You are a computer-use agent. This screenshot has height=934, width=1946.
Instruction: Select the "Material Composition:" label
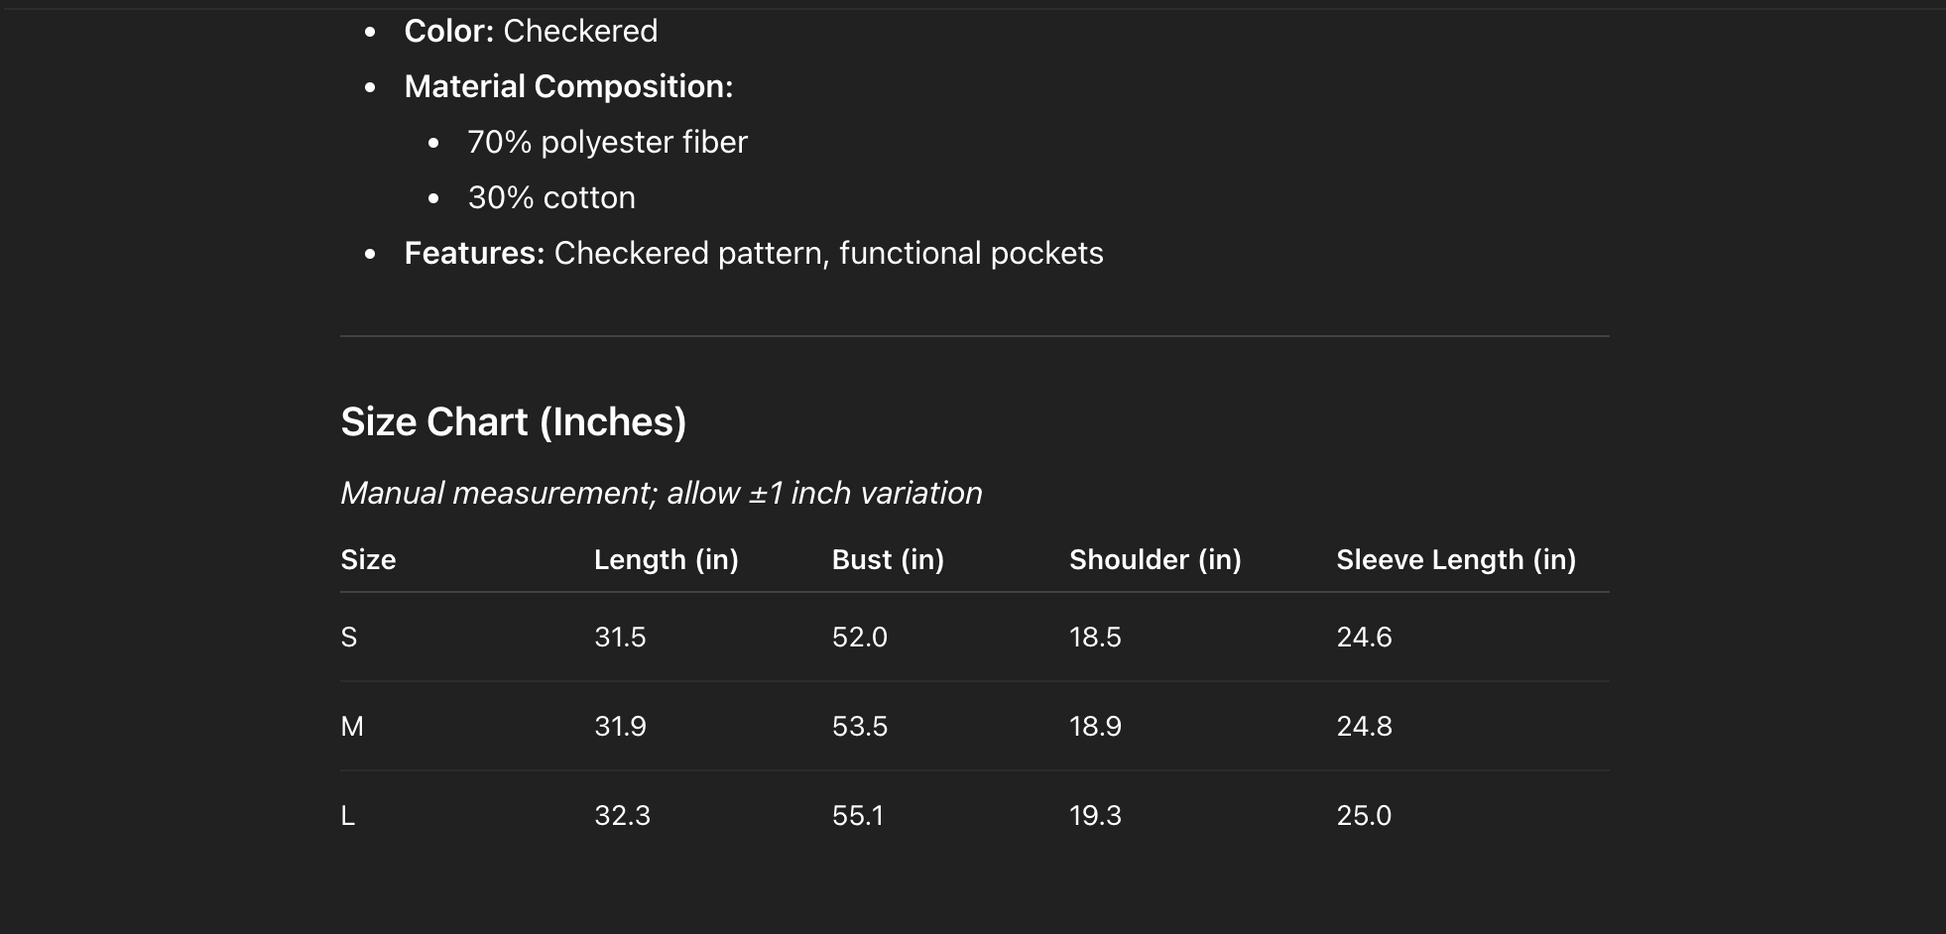click(x=568, y=87)
